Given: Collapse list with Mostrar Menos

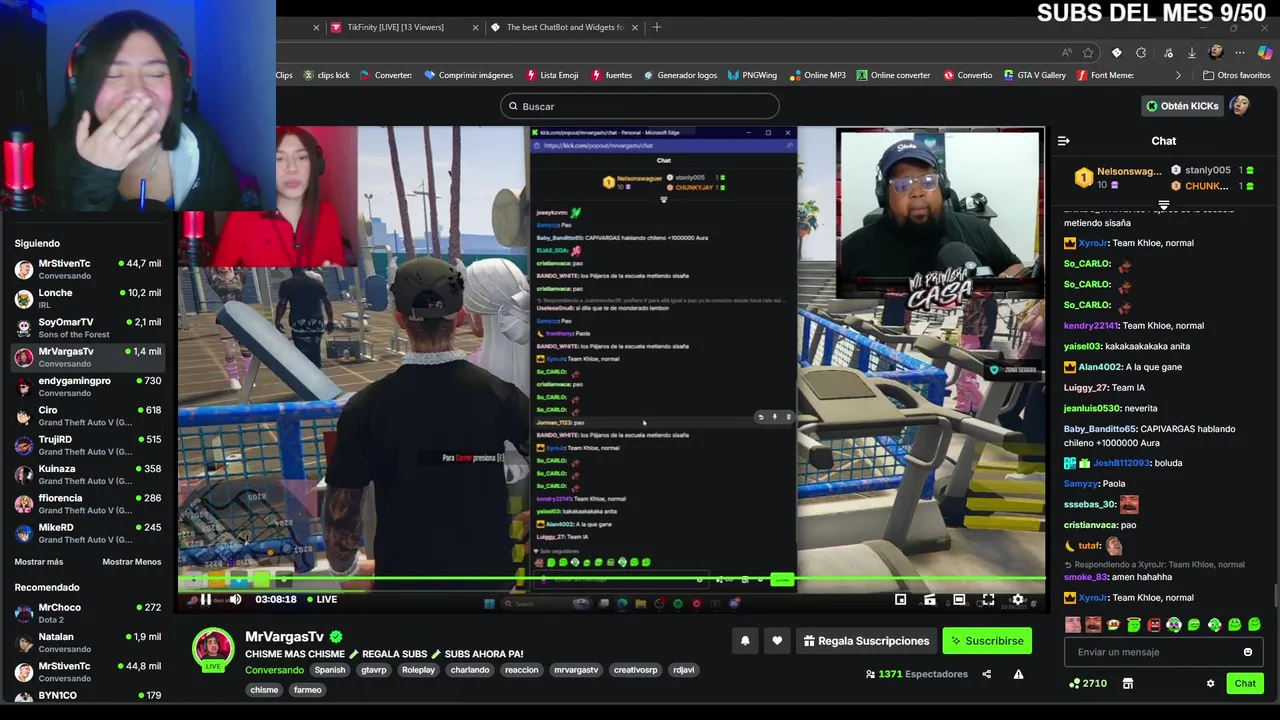Looking at the screenshot, I should tap(131, 562).
